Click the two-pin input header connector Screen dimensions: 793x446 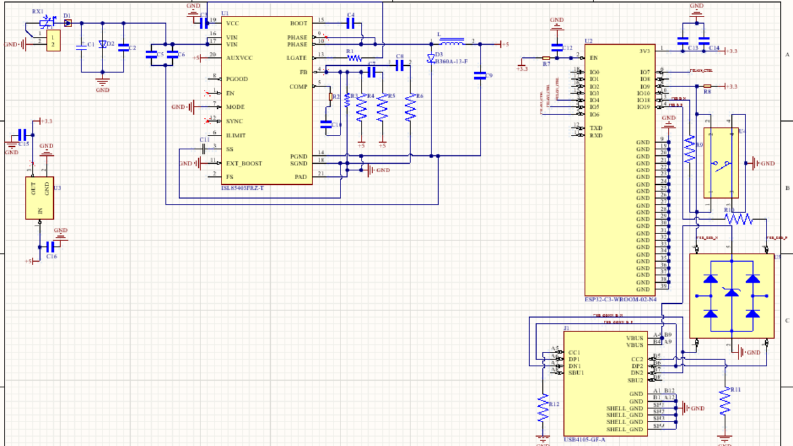tap(53, 40)
